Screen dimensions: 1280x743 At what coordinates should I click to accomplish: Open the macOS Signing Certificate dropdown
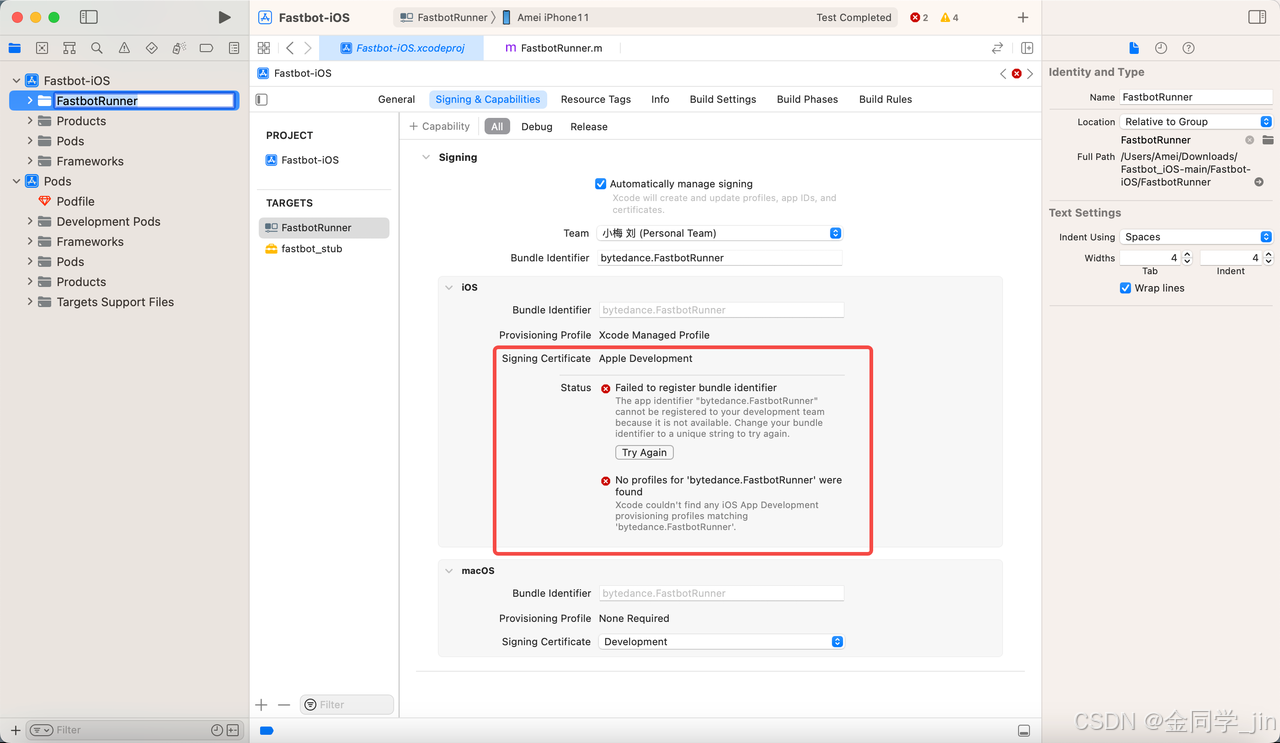click(x=720, y=642)
